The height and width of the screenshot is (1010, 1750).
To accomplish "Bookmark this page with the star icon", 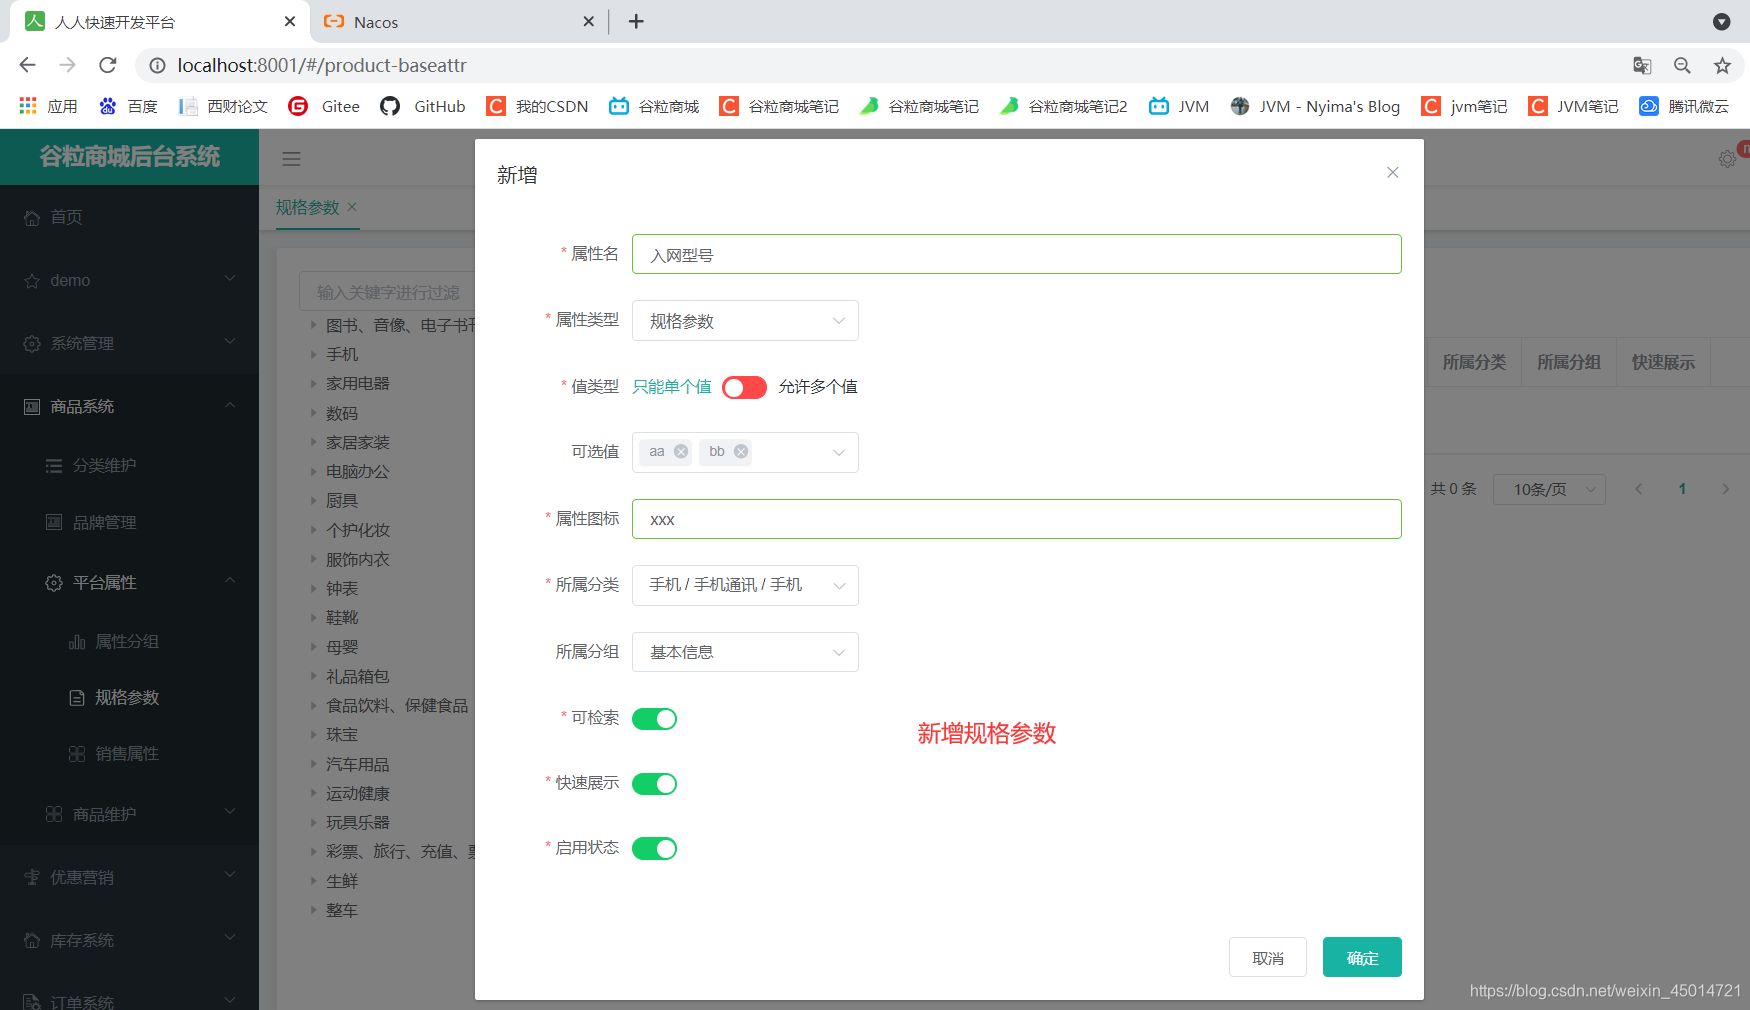I will pyautogui.click(x=1722, y=65).
